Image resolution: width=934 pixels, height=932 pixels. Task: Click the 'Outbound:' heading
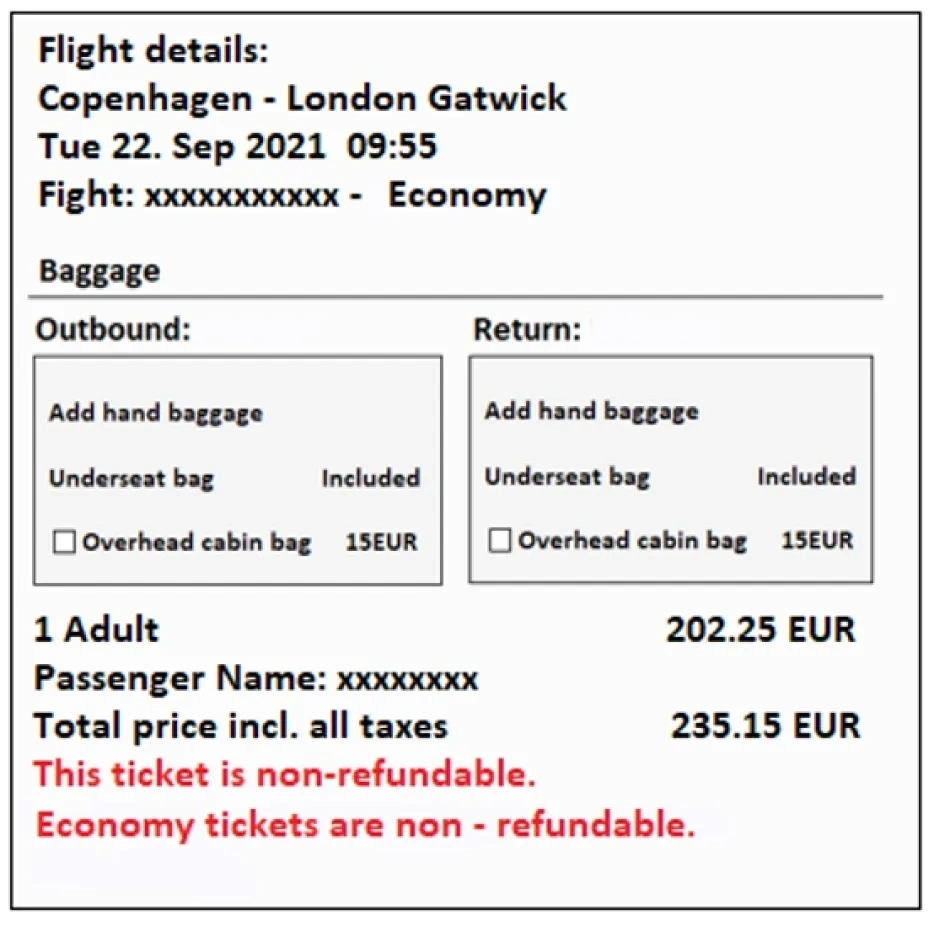112,330
